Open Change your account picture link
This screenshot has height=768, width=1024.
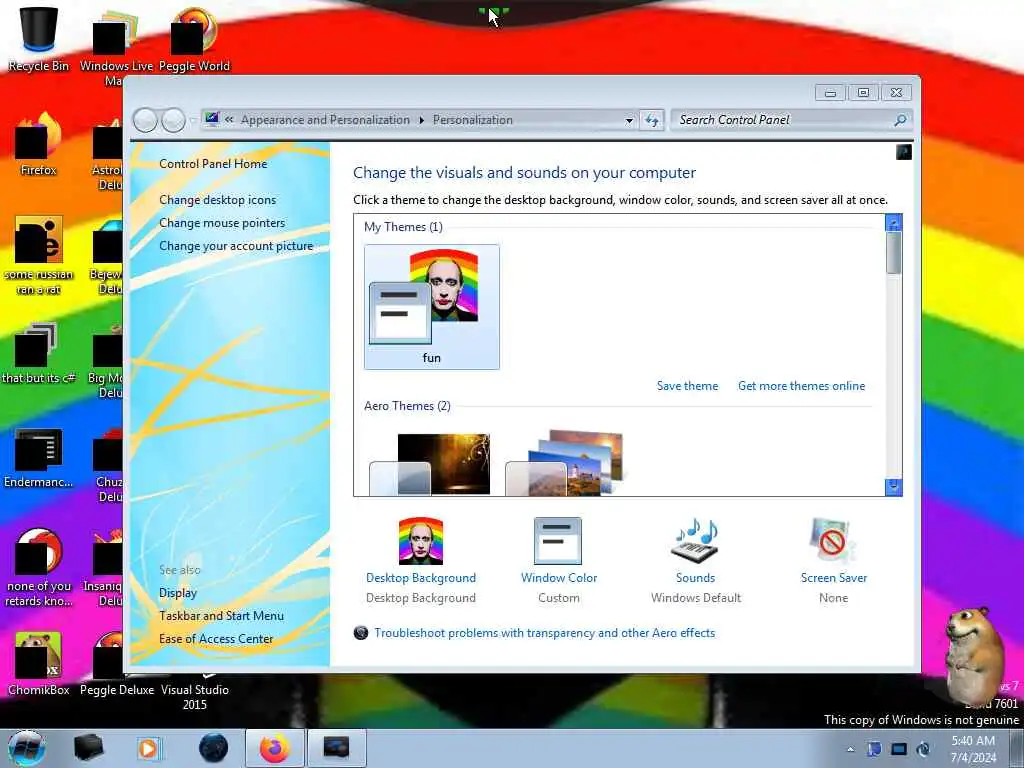[x=236, y=246]
